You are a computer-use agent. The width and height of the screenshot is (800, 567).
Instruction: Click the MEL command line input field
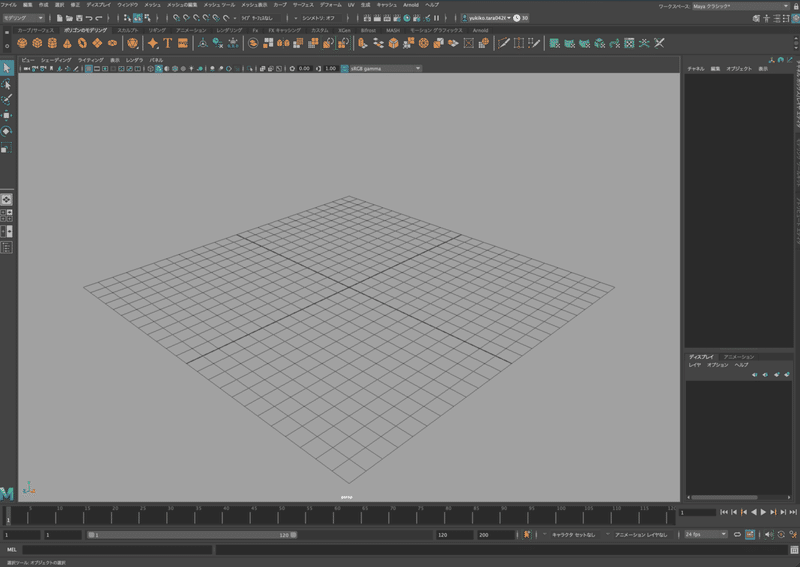117,550
